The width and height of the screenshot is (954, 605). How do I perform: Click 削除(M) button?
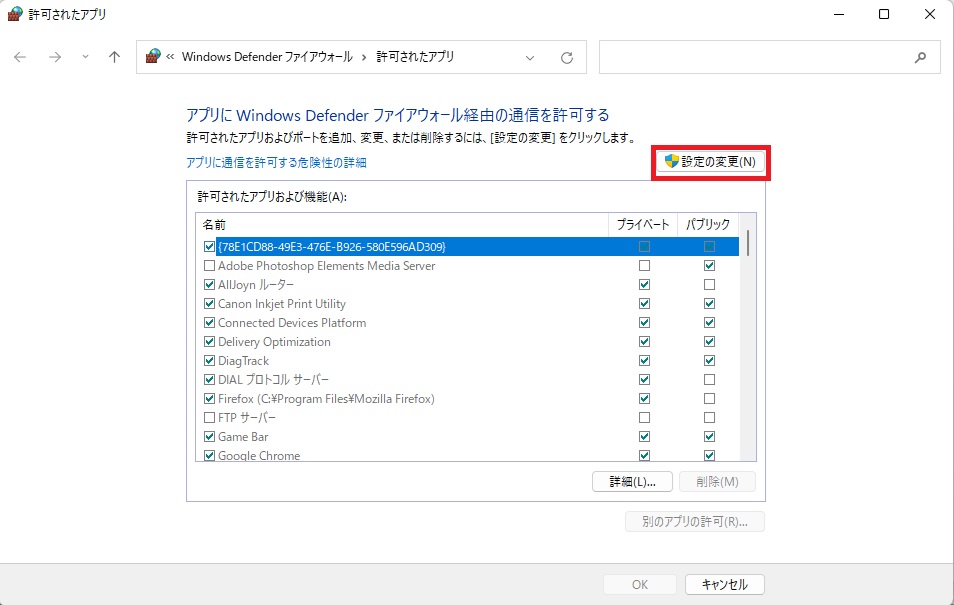point(717,481)
